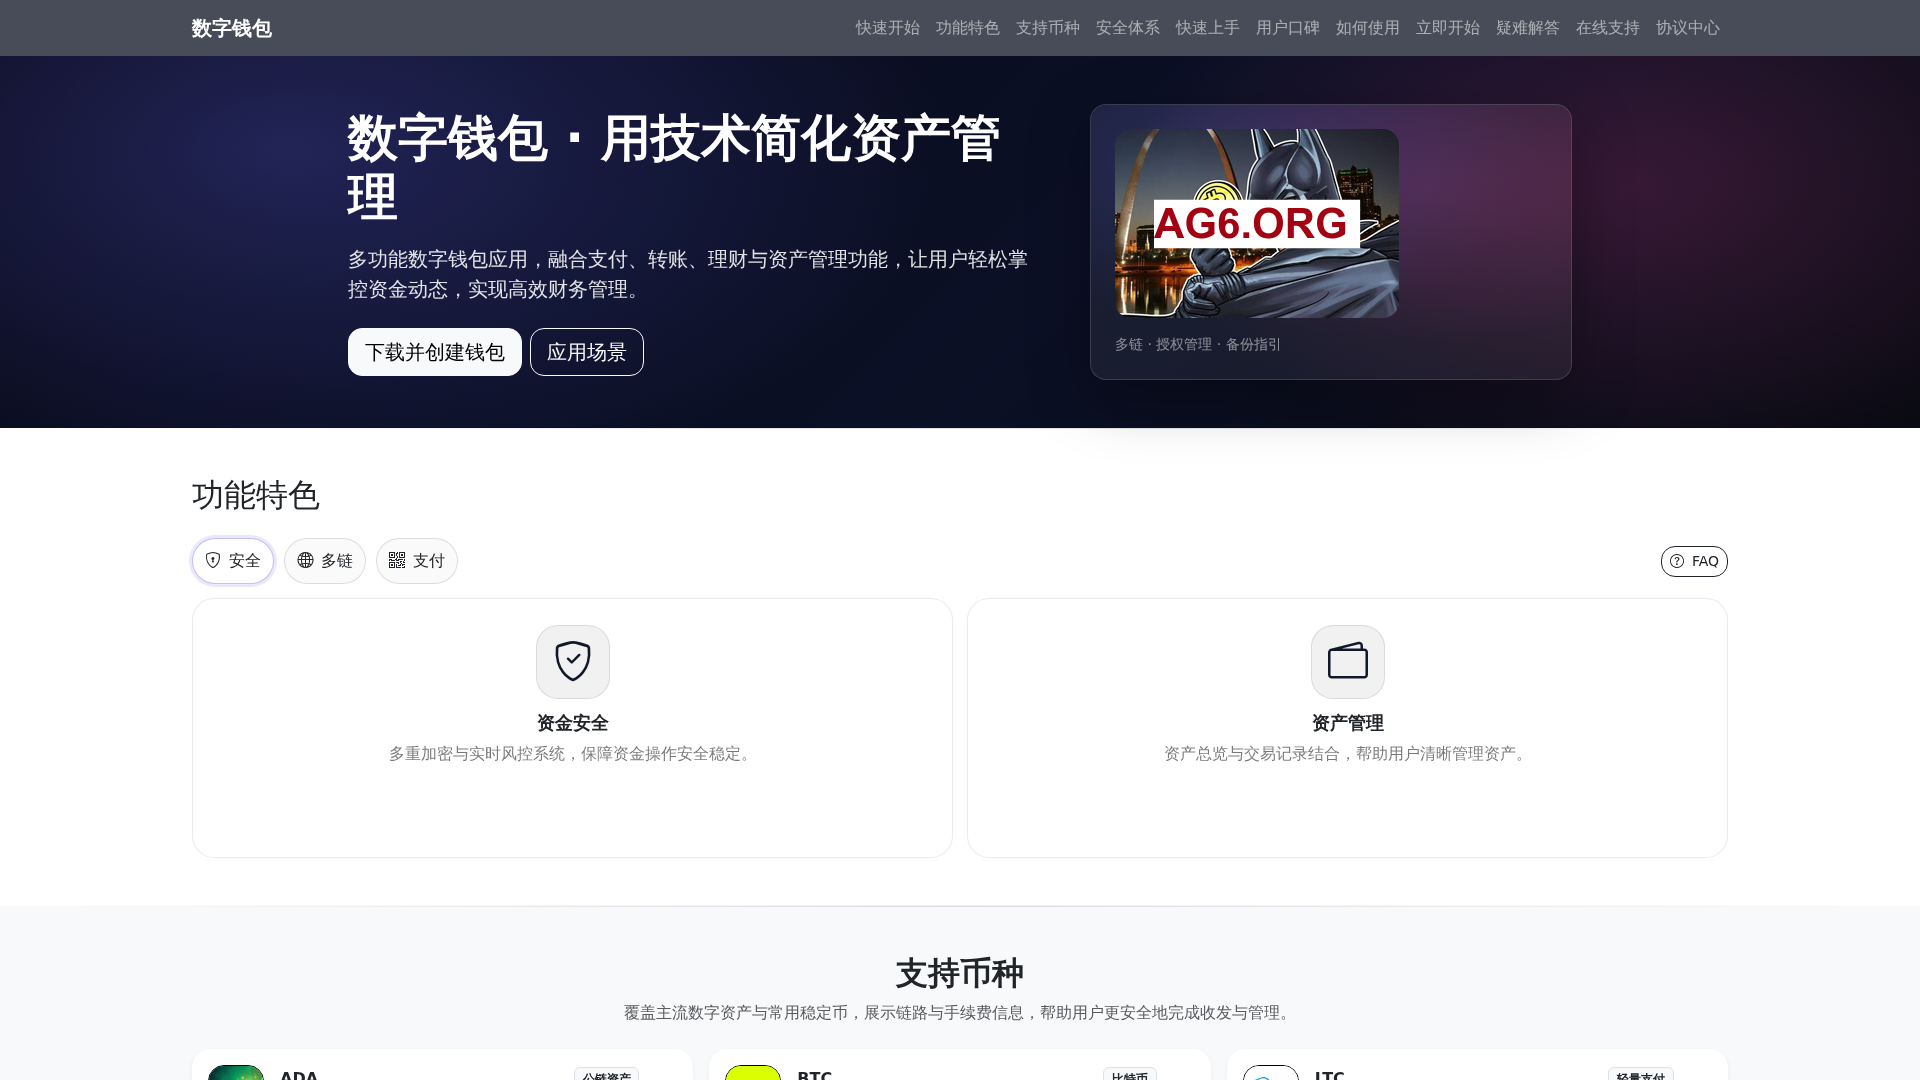
Task: Click the 多链 · 授权管理 · 备份指引 caption
Action: (1198, 344)
